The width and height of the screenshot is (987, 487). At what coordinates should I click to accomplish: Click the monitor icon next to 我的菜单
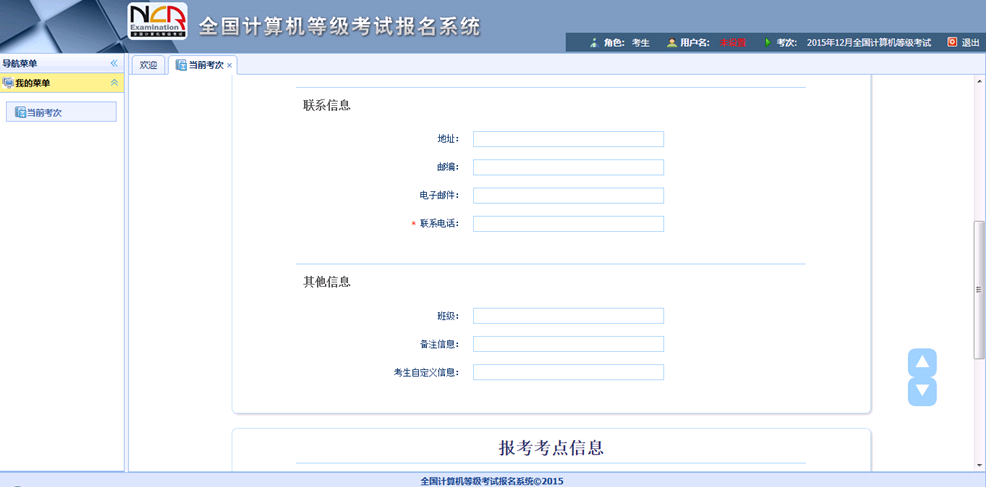(x=8, y=83)
